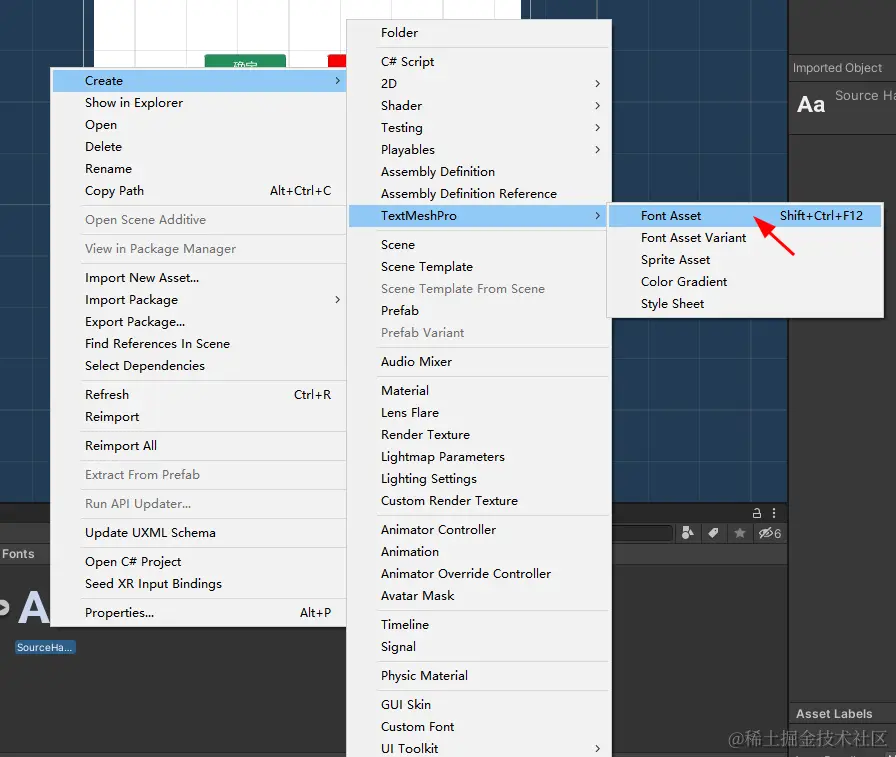
Task: Create a new Scene
Action: [479, 245]
